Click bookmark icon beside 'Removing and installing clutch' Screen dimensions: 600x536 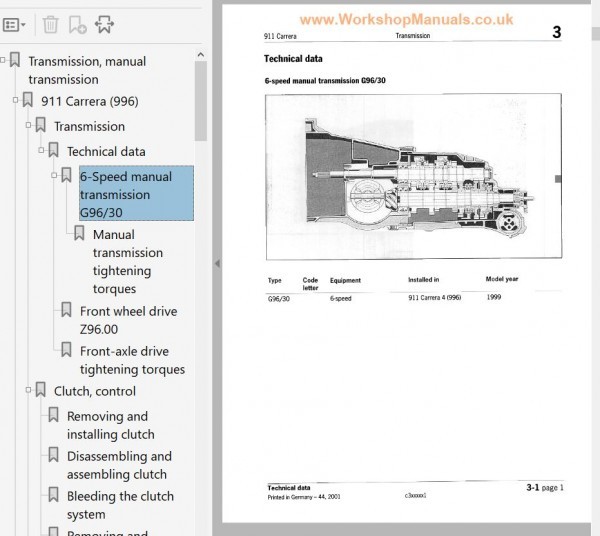point(53,415)
